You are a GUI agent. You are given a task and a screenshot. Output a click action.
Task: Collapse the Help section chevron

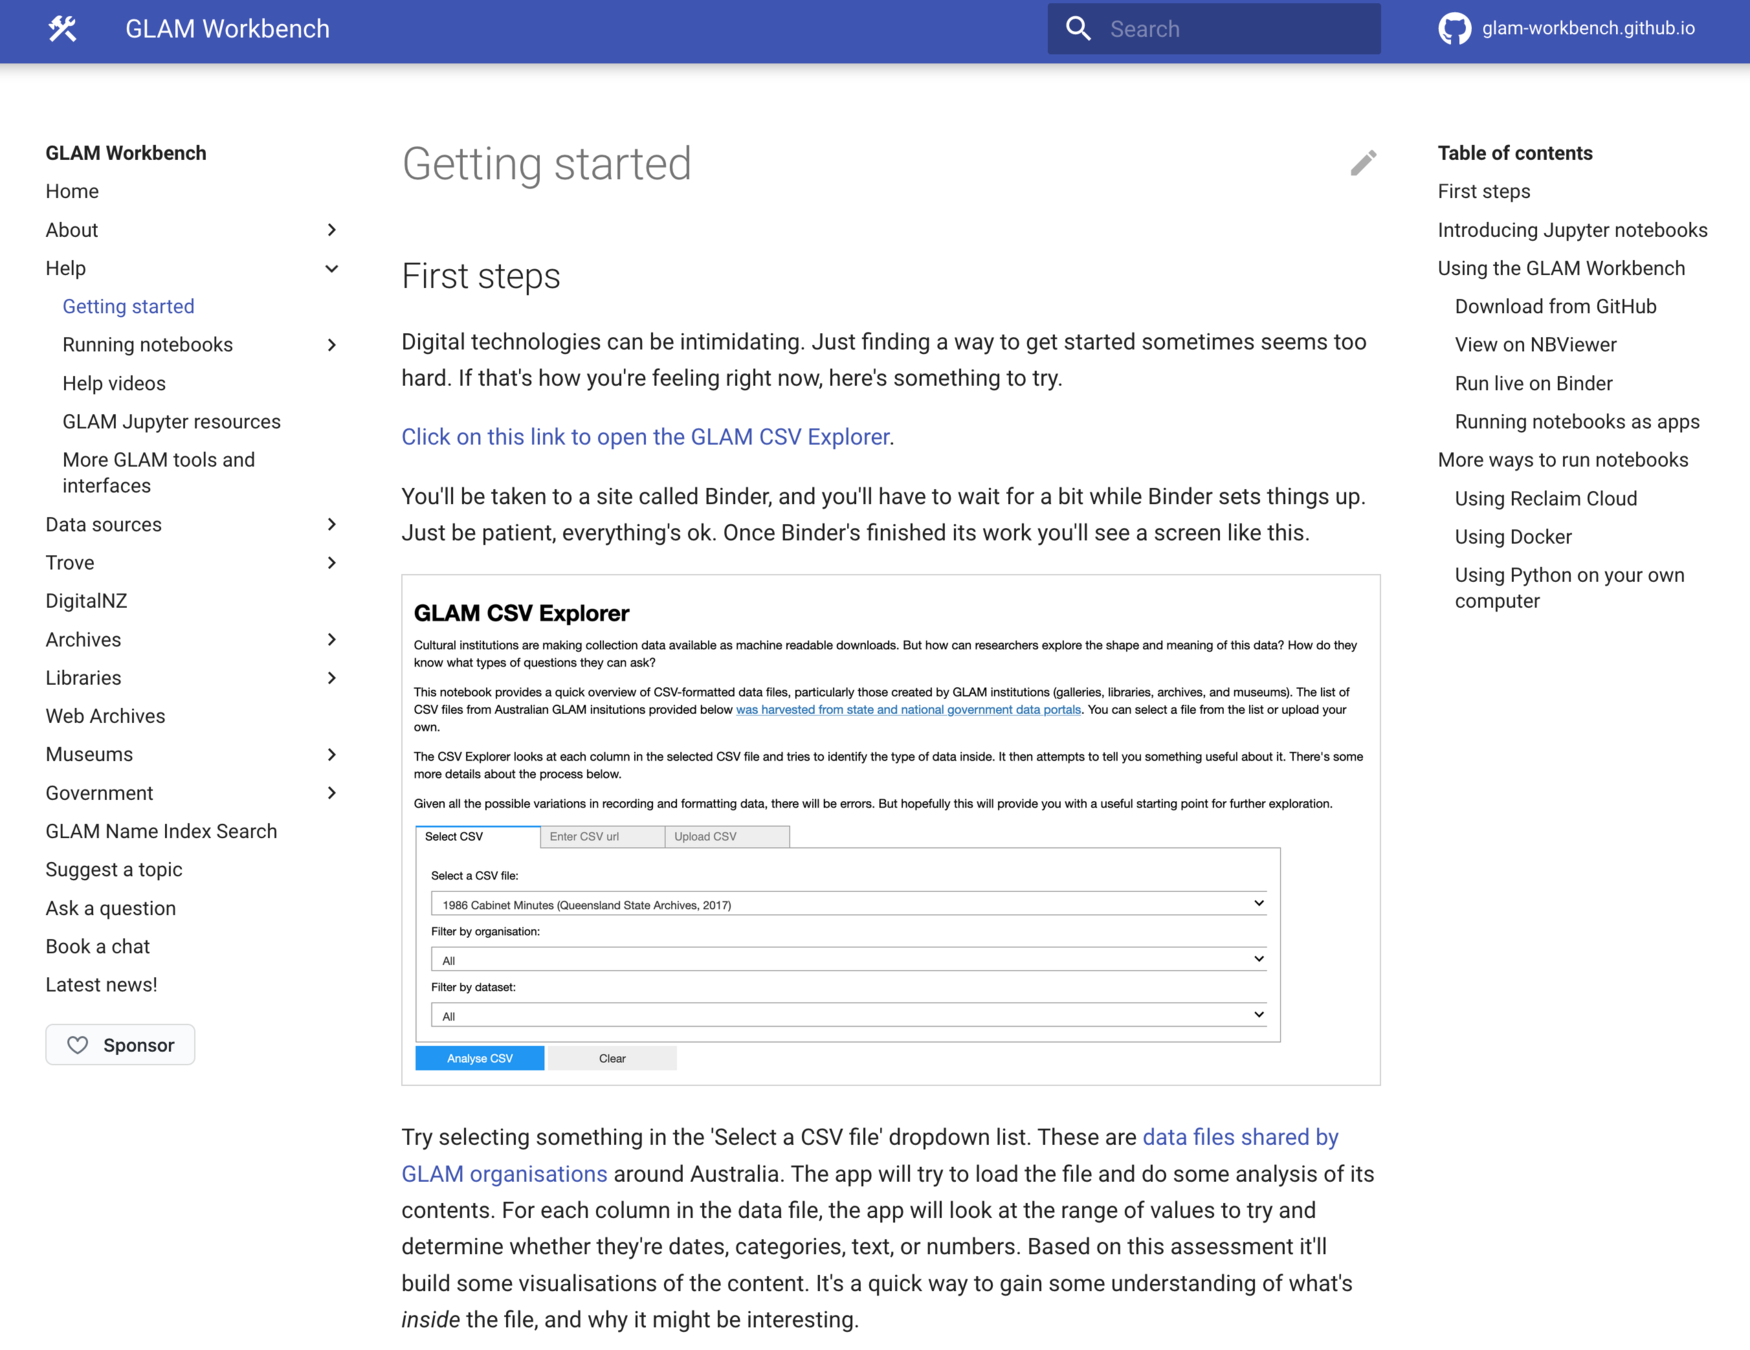click(x=332, y=268)
